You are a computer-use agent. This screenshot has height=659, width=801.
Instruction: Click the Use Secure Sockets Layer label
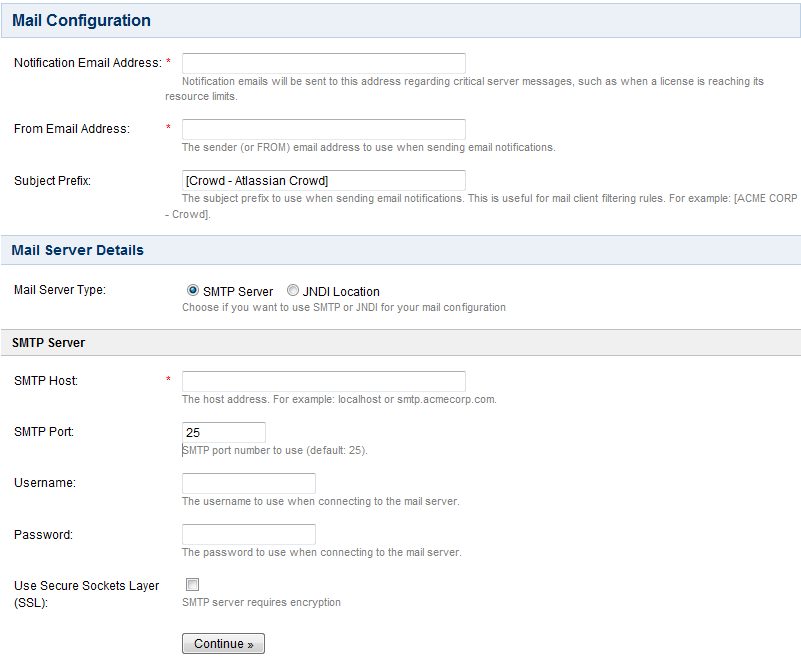click(x=86, y=594)
